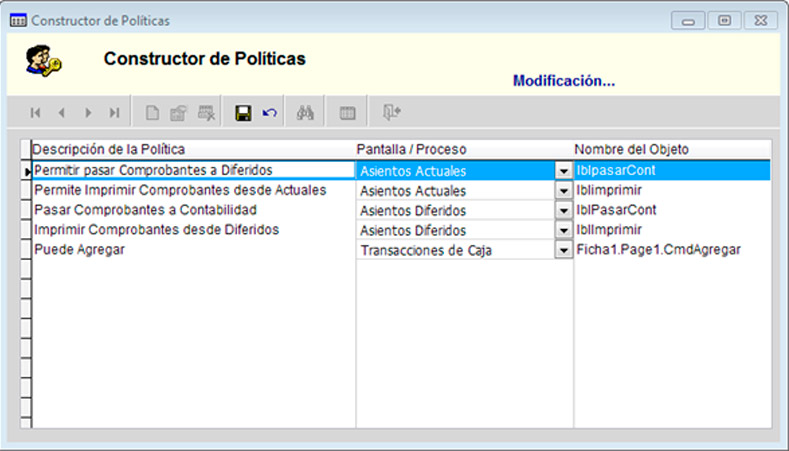The width and height of the screenshot is (789, 451).
Task: Jump to last record in toolbar
Action: [114, 113]
